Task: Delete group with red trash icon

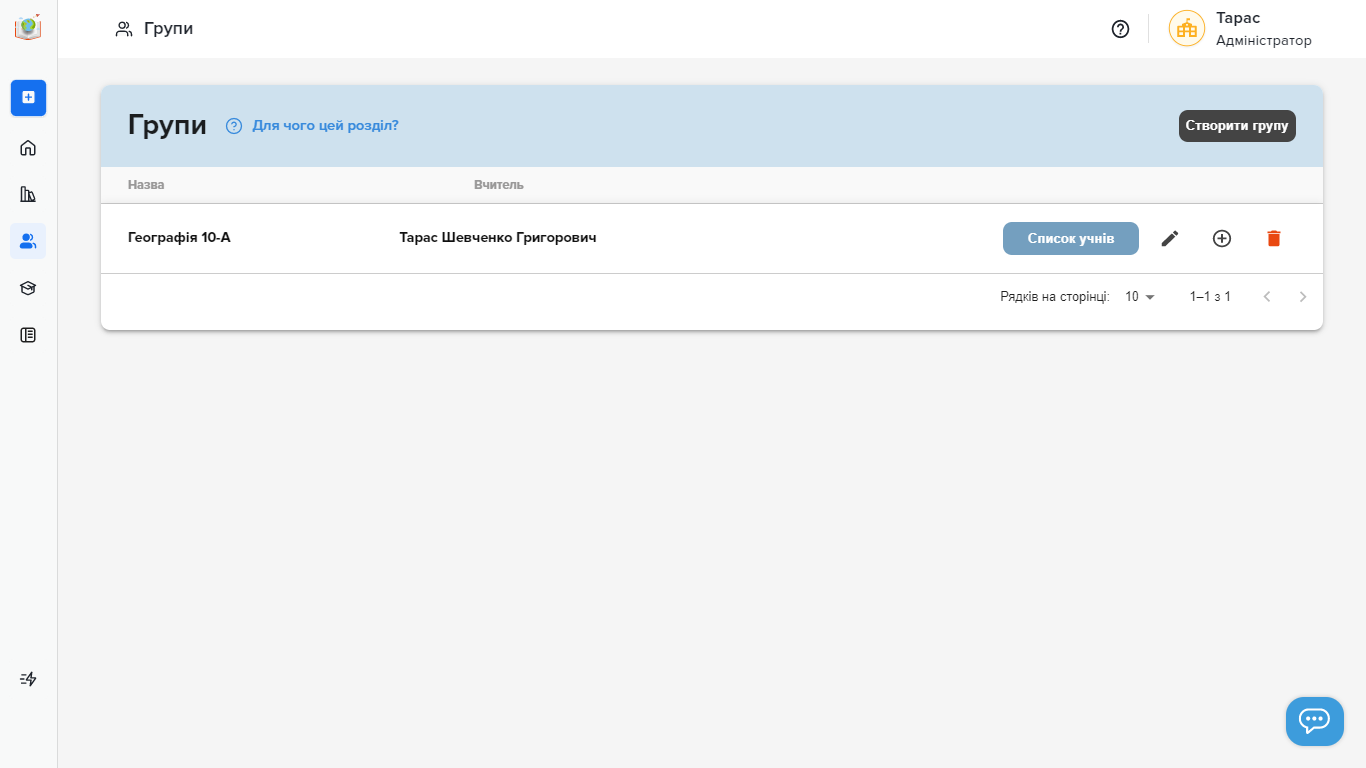Action: pyautogui.click(x=1274, y=238)
